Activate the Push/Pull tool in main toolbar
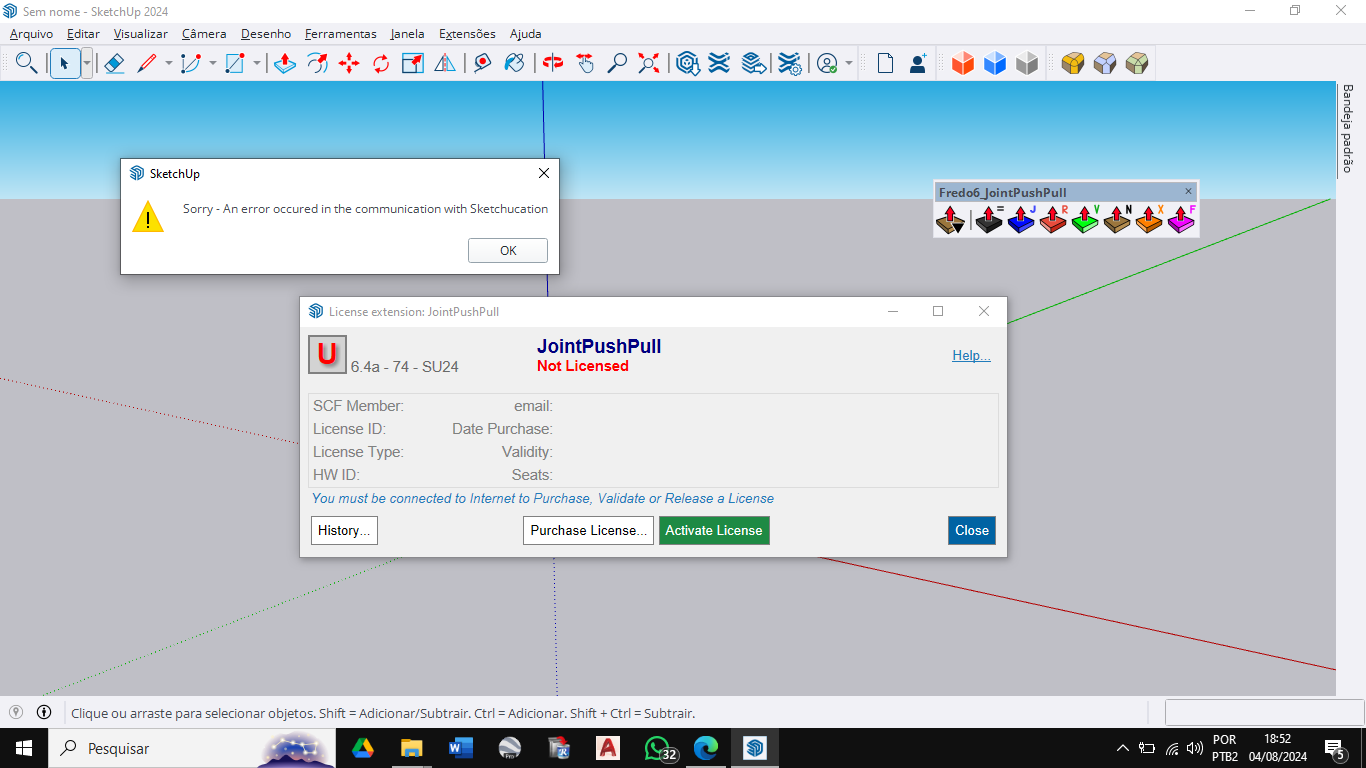The height and width of the screenshot is (768, 1366). click(x=285, y=63)
